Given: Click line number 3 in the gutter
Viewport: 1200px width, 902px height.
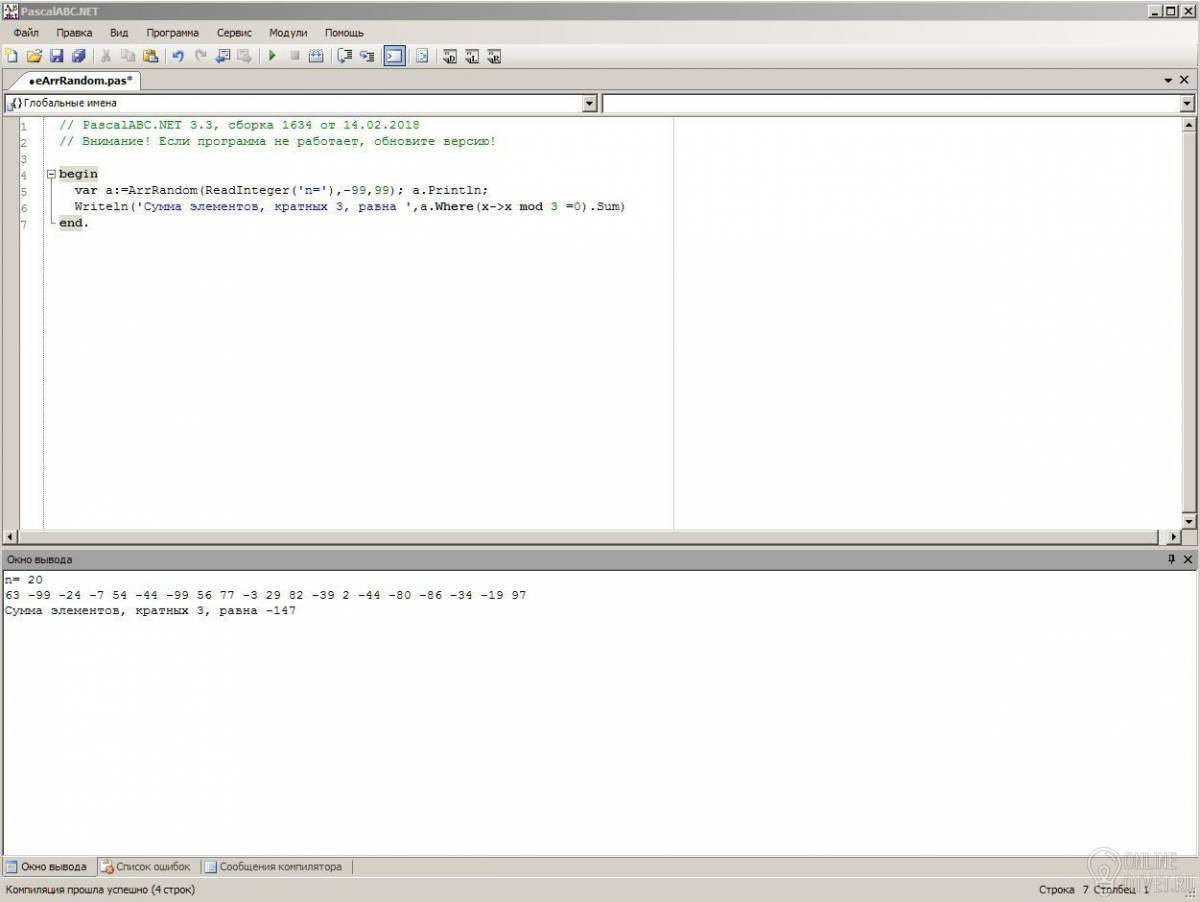Looking at the screenshot, I should 23,158.
